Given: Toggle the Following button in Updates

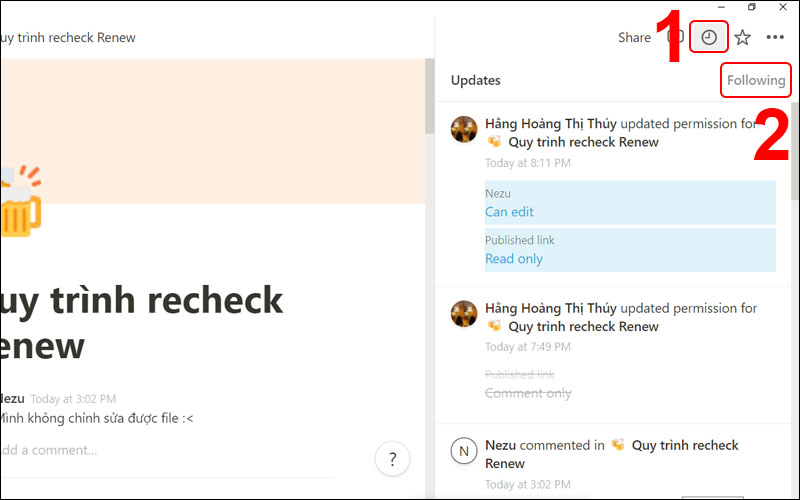Looking at the screenshot, I should pos(756,80).
